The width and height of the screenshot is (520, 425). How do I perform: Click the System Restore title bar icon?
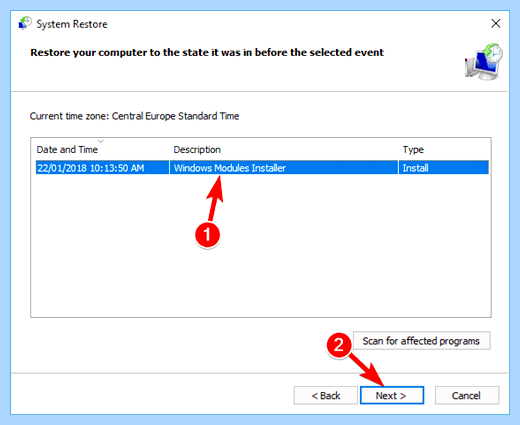(25, 23)
